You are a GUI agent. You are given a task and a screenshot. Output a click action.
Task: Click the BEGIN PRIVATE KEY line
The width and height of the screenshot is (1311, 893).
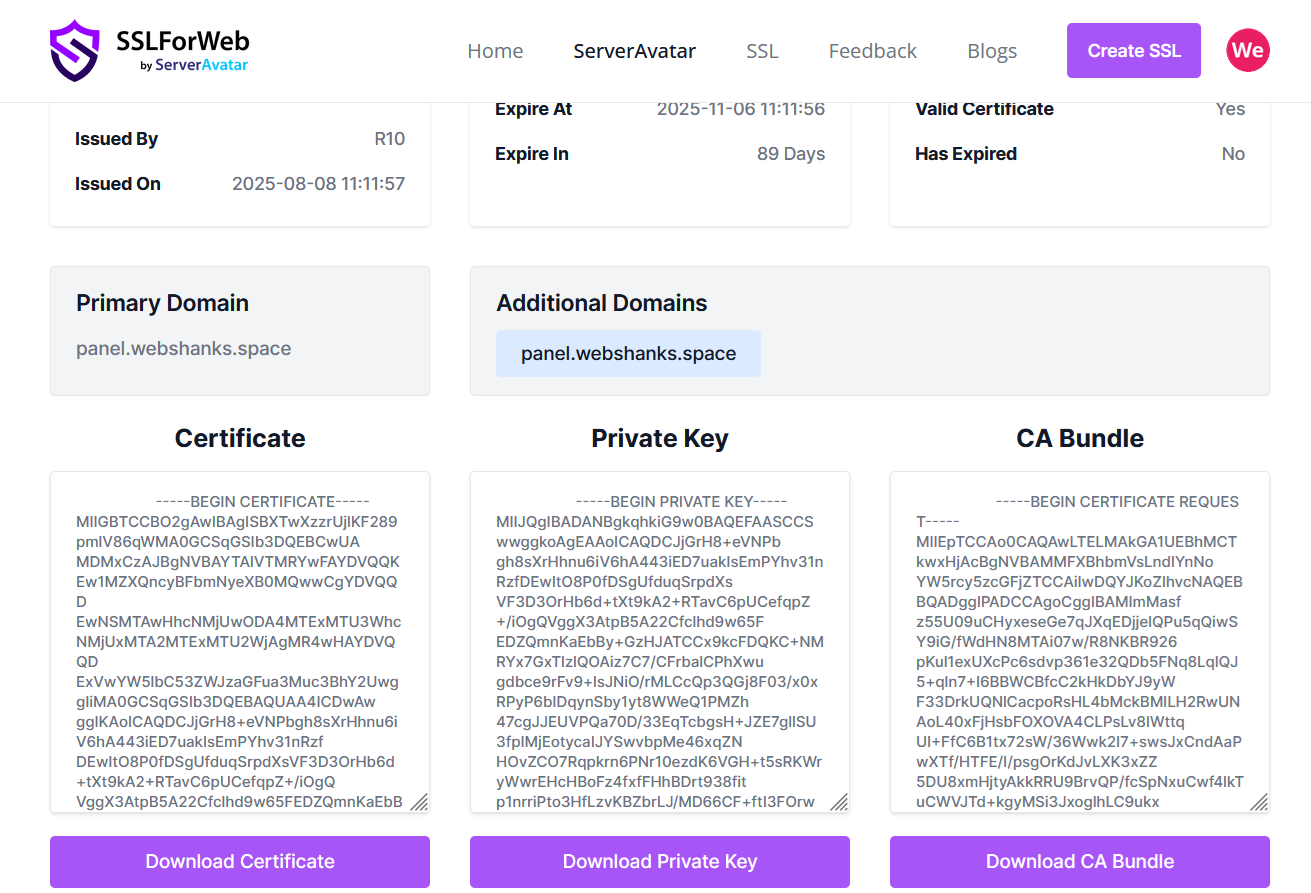(681, 502)
